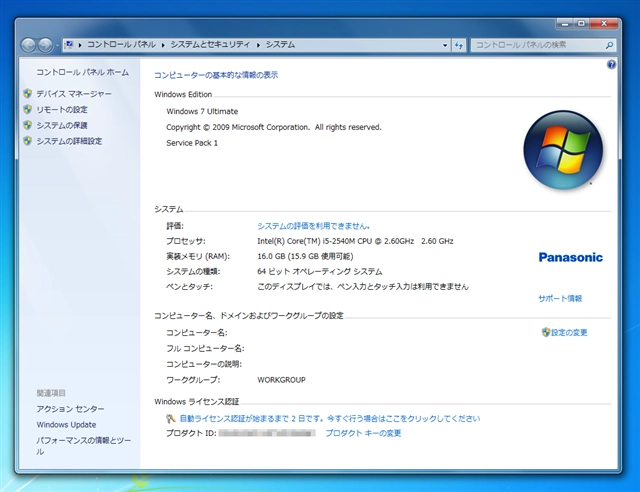Click the Intel Core i5-2540M processor value
Viewport: 640px width, 492px height.
click(355, 241)
